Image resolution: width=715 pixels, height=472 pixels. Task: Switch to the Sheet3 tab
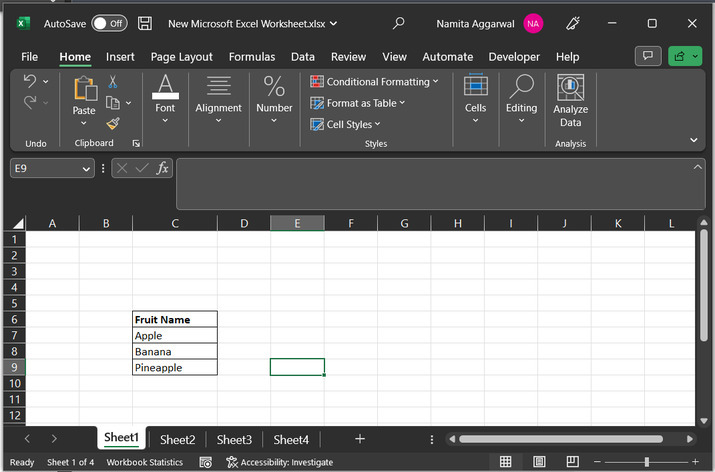234,439
